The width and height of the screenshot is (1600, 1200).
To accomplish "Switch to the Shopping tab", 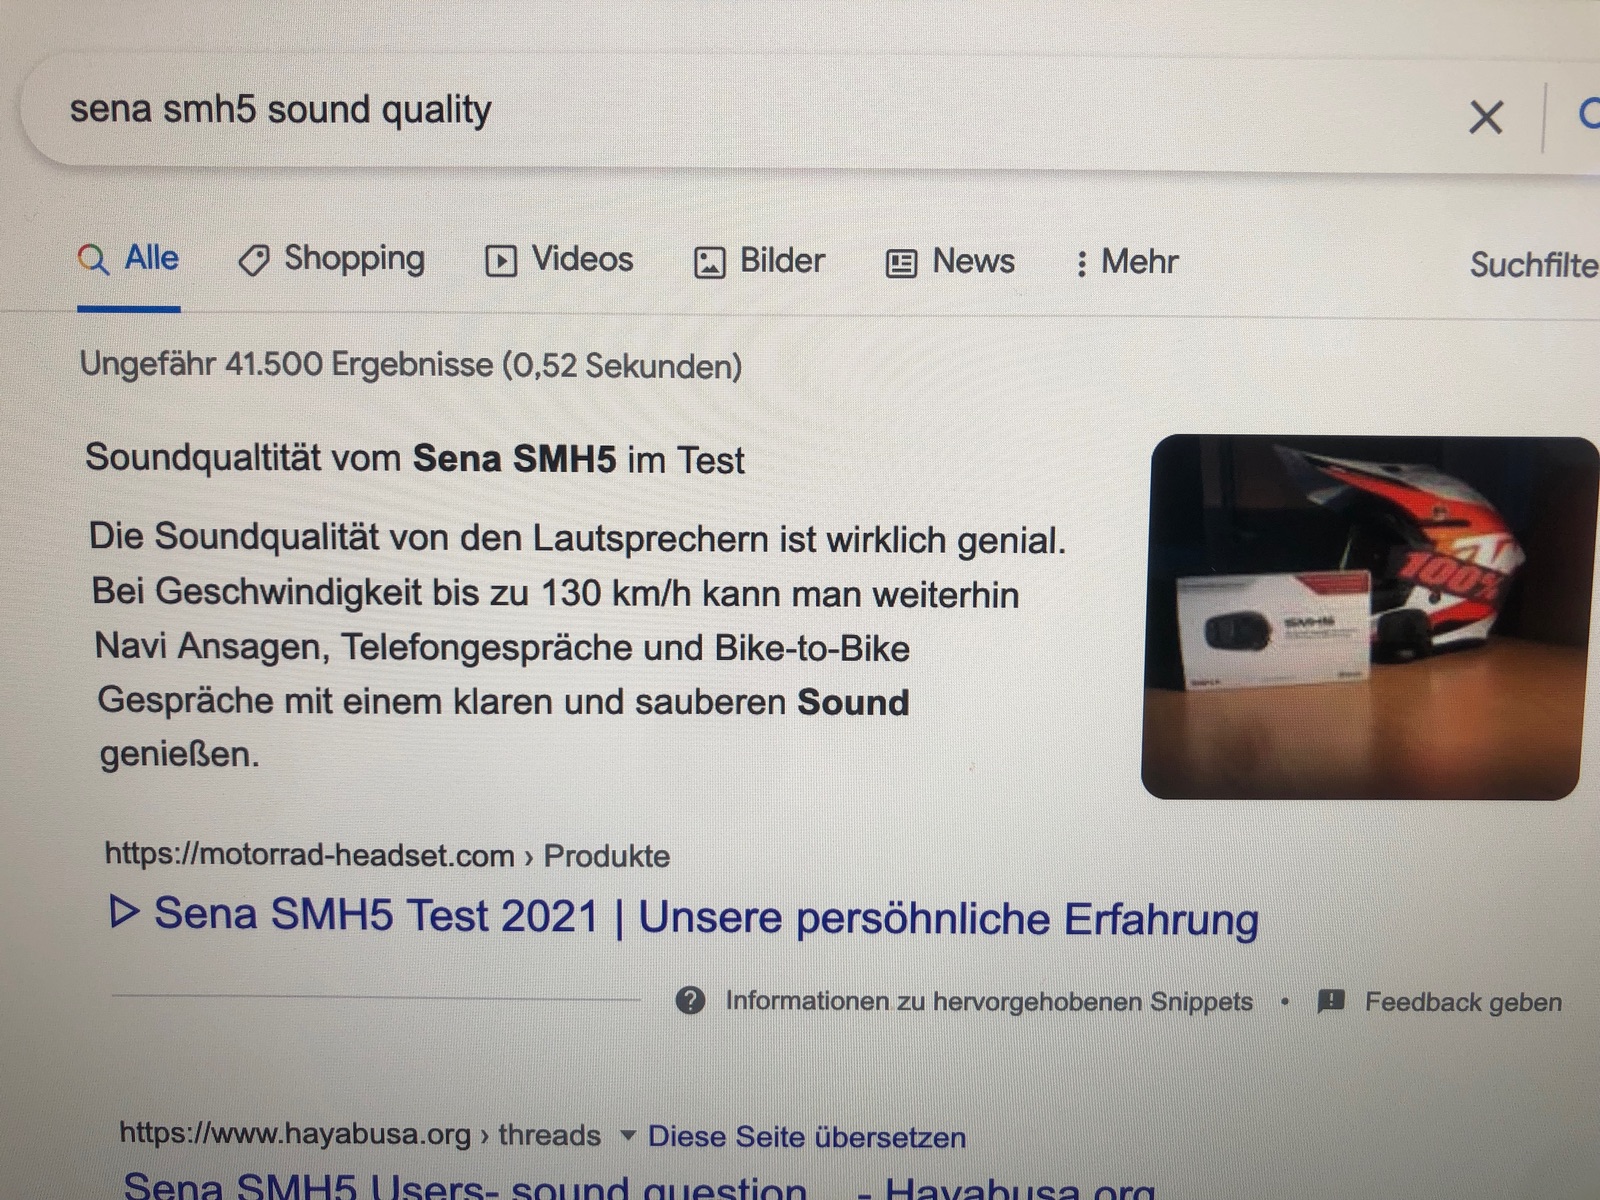I will pos(332,260).
